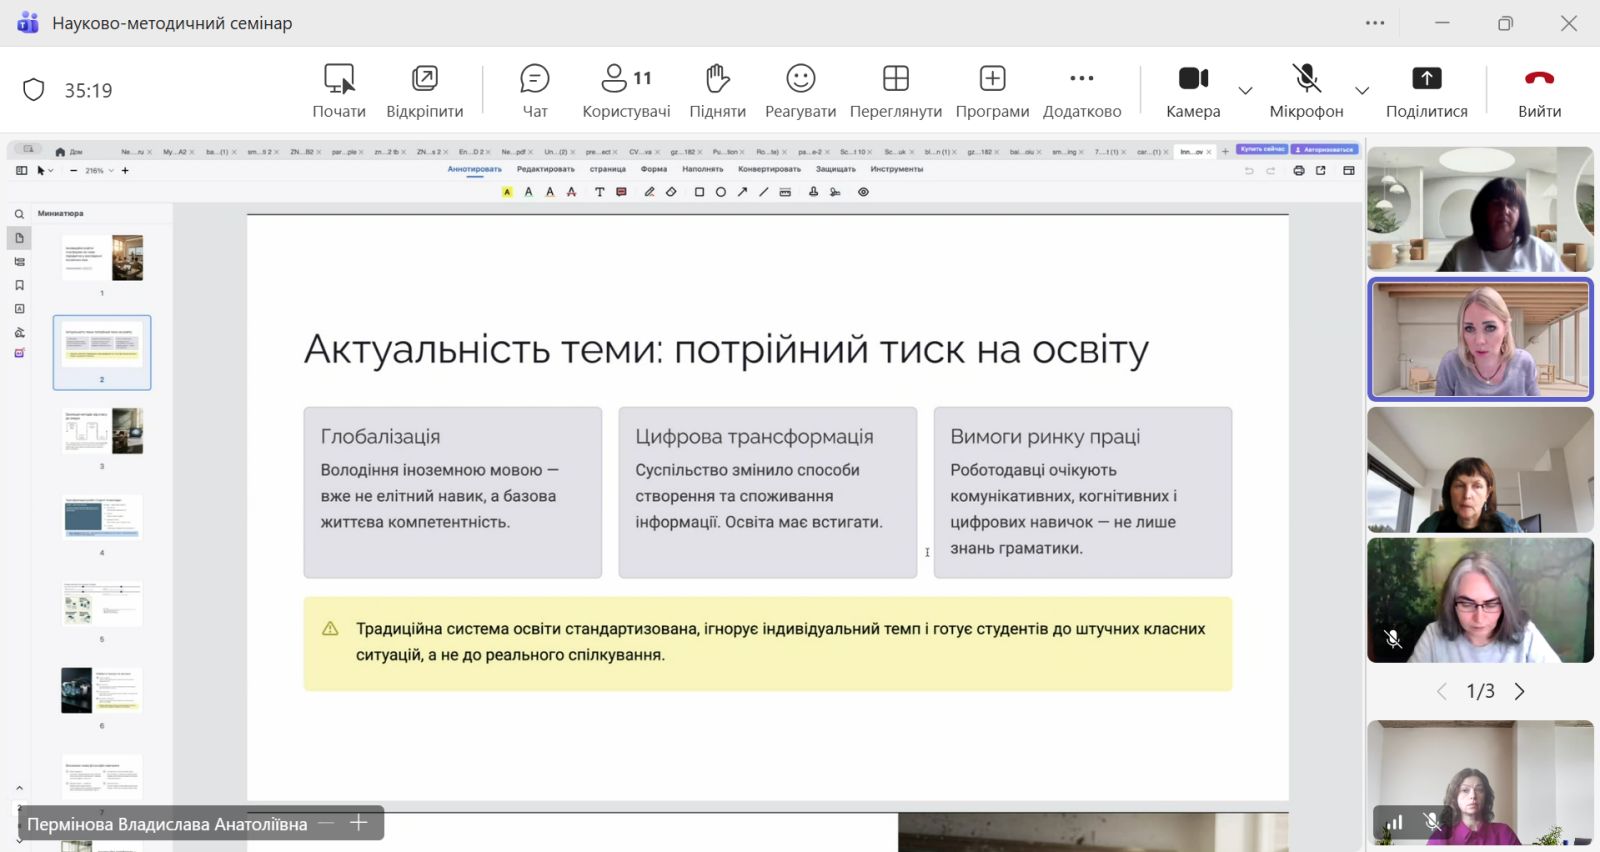Go to the PDF editor Дом home tab
The image size is (1600, 852).
[x=69, y=152]
